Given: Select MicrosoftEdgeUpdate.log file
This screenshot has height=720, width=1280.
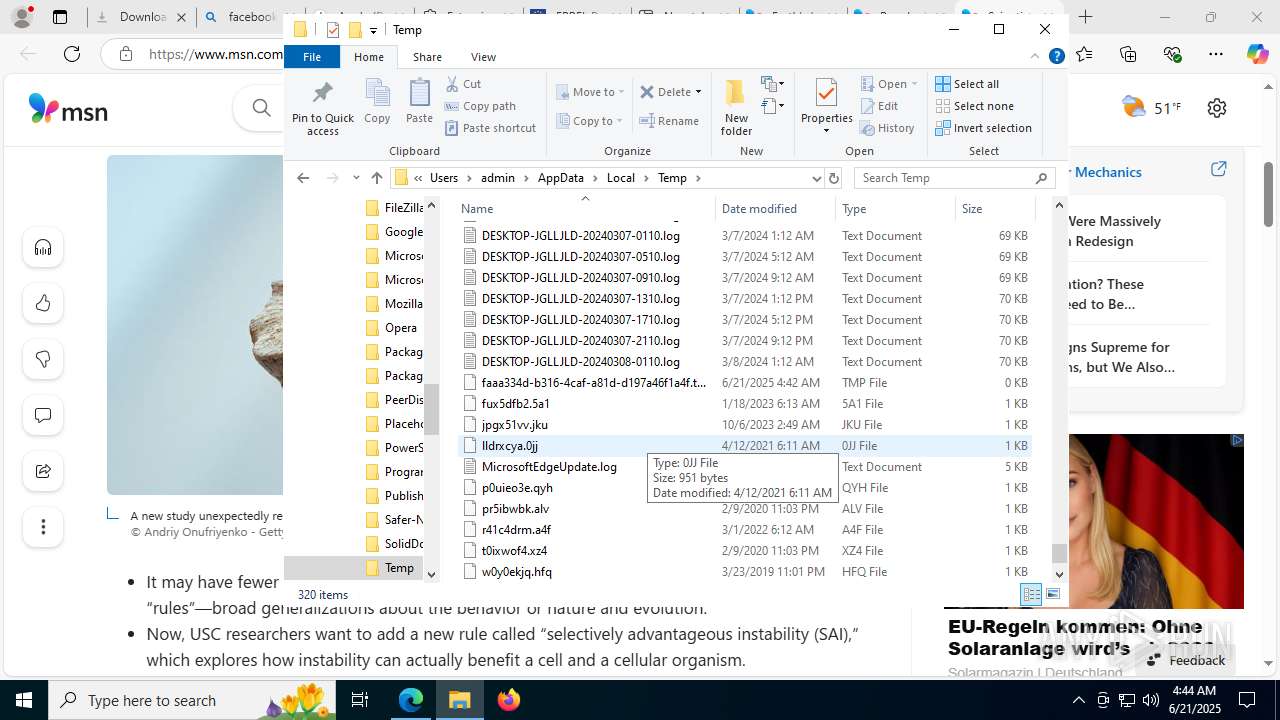Looking at the screenshot, I should pos(744,467).
